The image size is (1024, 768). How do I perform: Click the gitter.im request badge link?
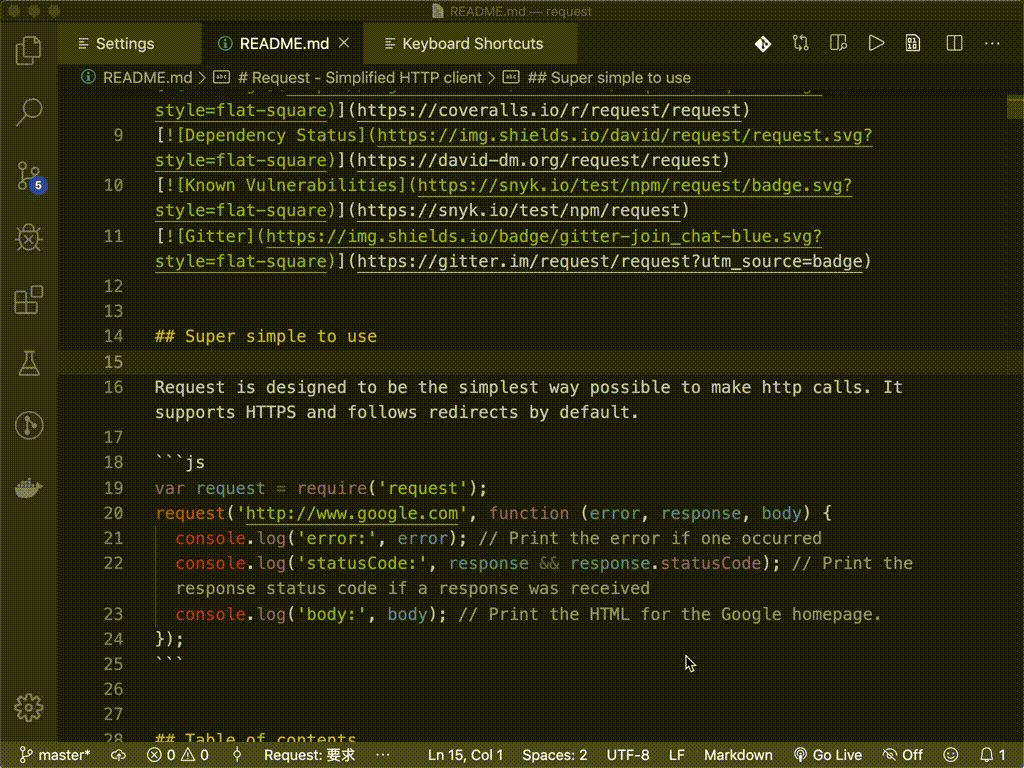coord(609,261)
